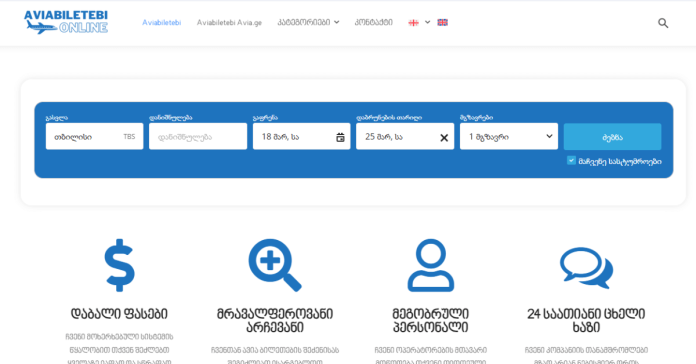The height and width of the screenshot is (364, 696).
Task: Switch to Georgian language flag
Action: (413, 23)
